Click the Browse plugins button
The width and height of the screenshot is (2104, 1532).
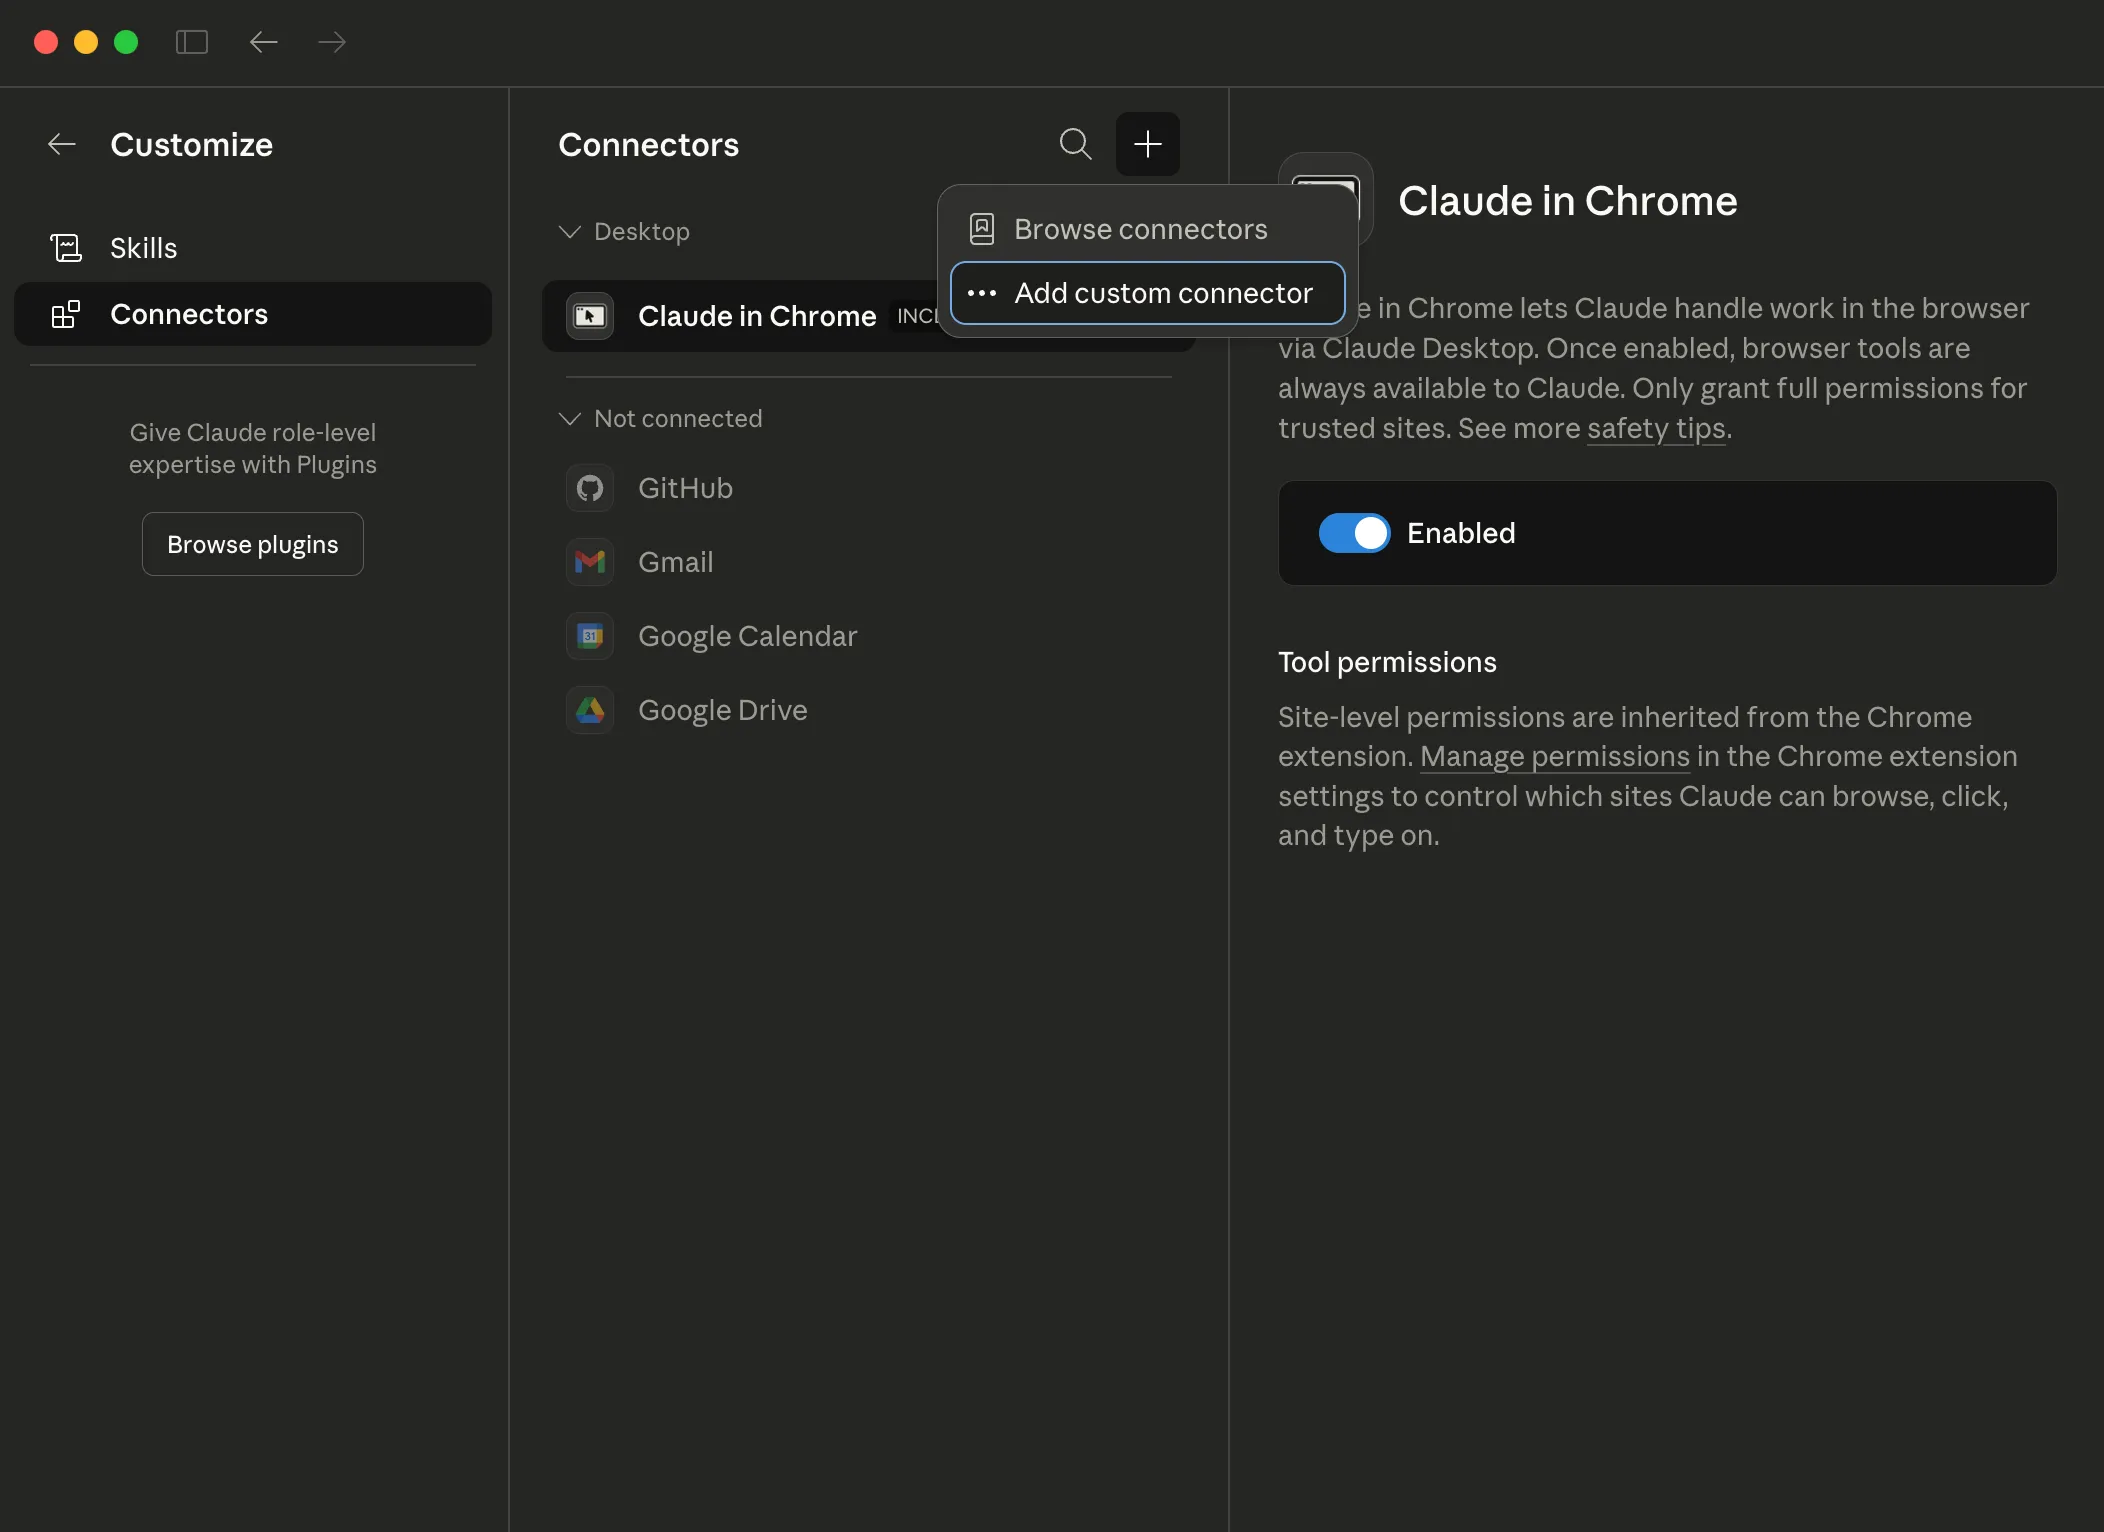[252, 543]
